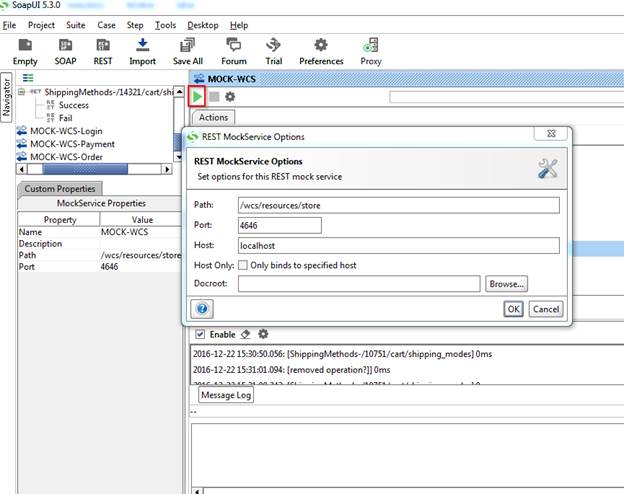The image size is (624, 494).
Task: Click the MOCK-WCS Name value cell
Action: (x=140, y=232)
